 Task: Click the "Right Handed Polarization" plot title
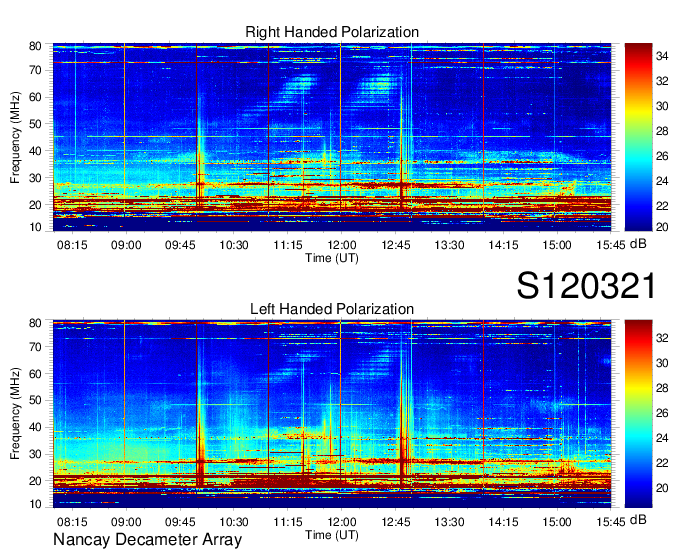[x=332, y=32]
